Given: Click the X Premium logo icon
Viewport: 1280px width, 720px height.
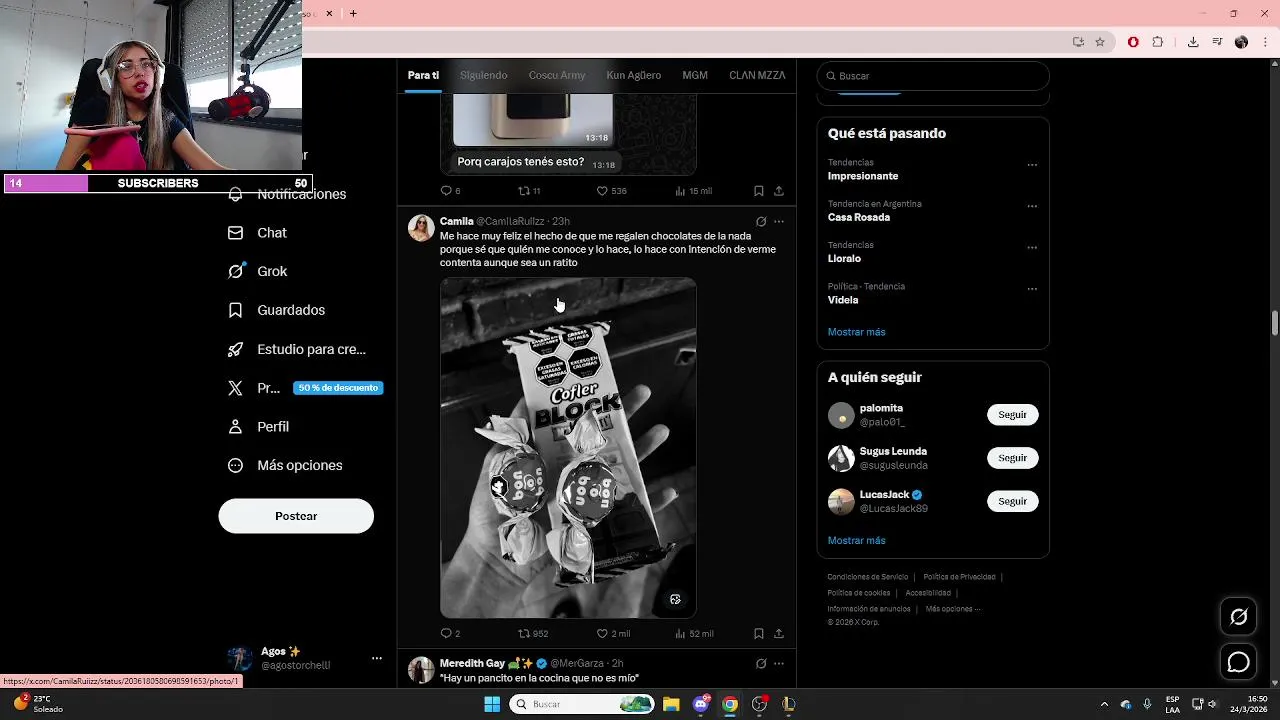Looking at the screenshot, I should [235, 388].
